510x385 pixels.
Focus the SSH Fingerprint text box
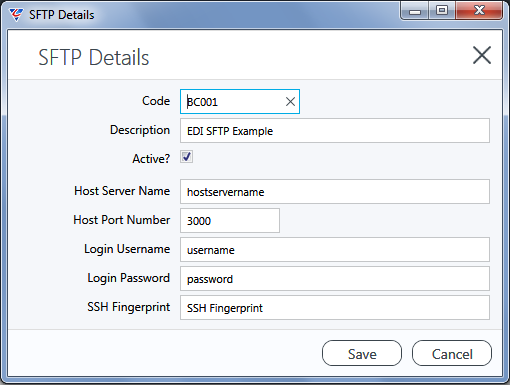(335, 308)
